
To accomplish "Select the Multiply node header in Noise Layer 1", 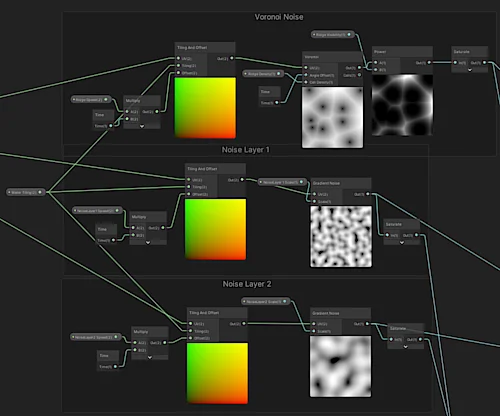I will point(148,217).
